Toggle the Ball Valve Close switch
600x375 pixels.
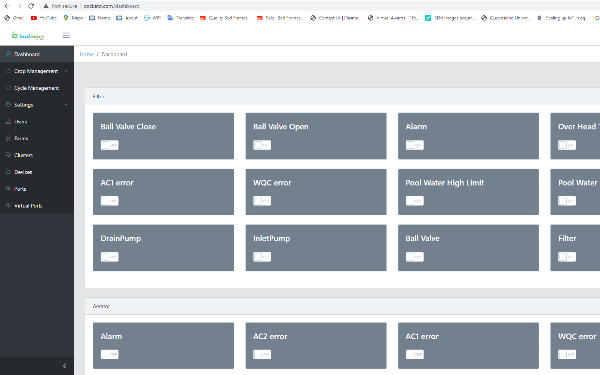click(x=109, y=145)
